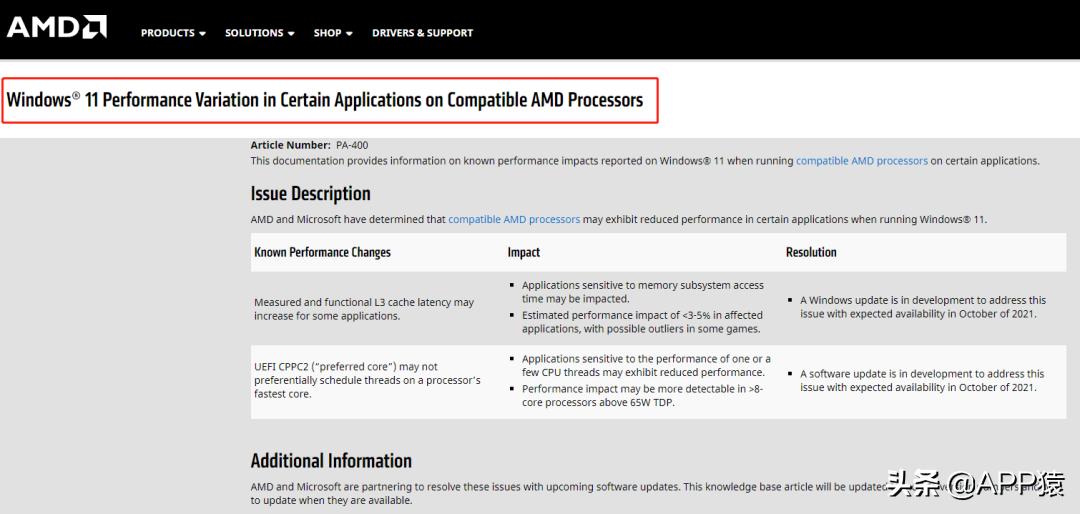Screen dimensions: 1080x514
Task: Click the AMD logo
Action: point(57,27)
